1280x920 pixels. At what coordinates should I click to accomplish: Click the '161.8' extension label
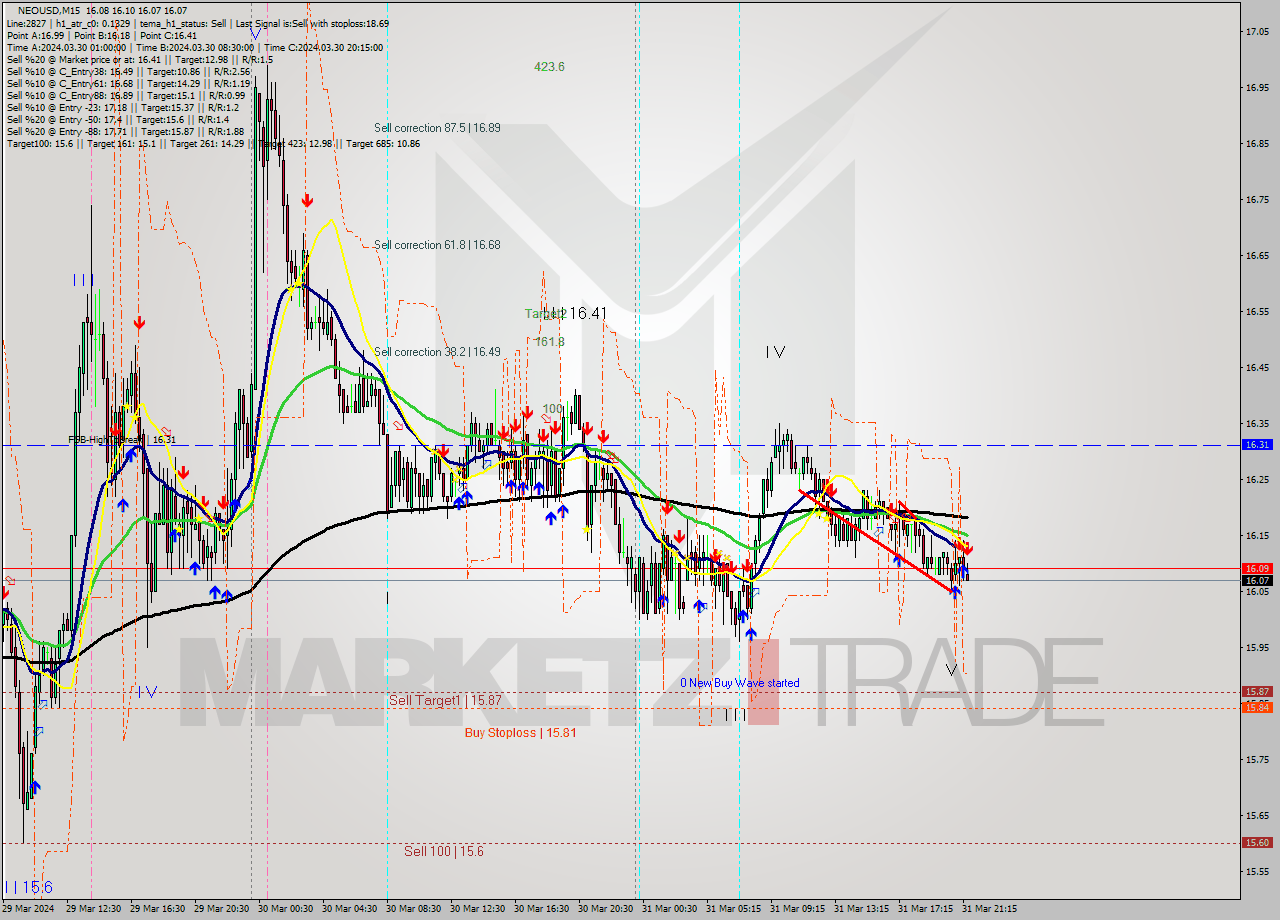(550, 342)
